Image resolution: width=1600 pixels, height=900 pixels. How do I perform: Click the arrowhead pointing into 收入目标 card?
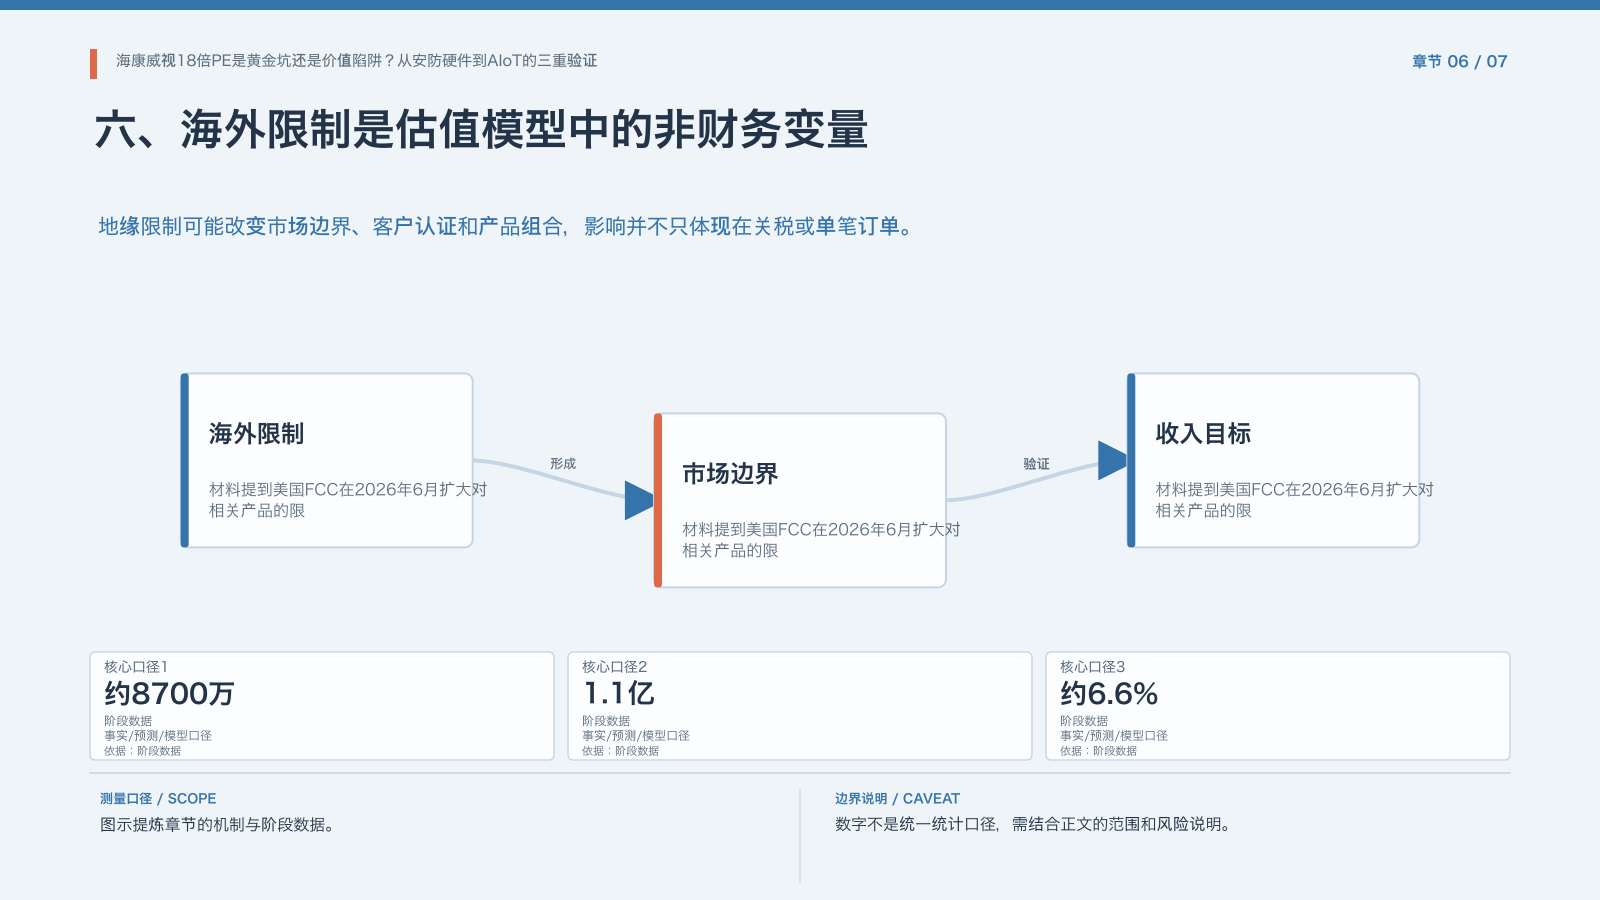1112,460
